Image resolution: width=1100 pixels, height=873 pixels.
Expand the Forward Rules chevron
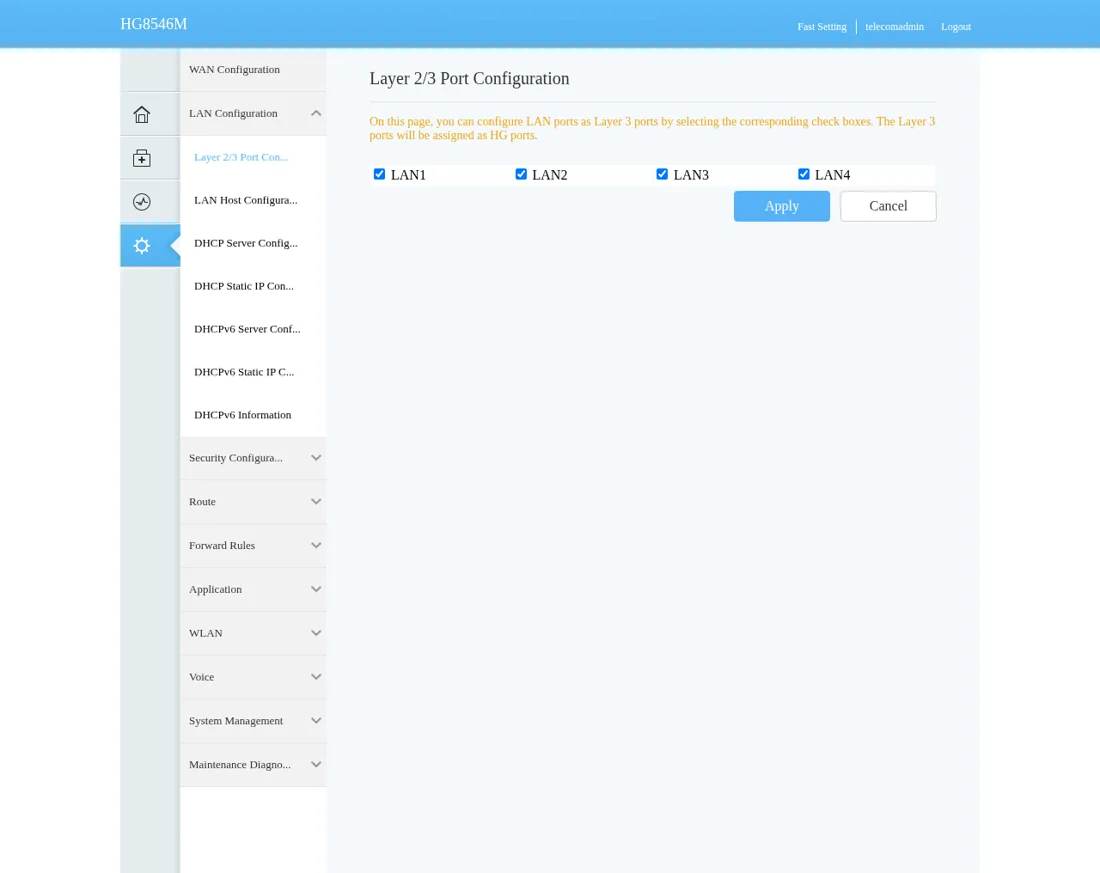click(x=316, y=545)
